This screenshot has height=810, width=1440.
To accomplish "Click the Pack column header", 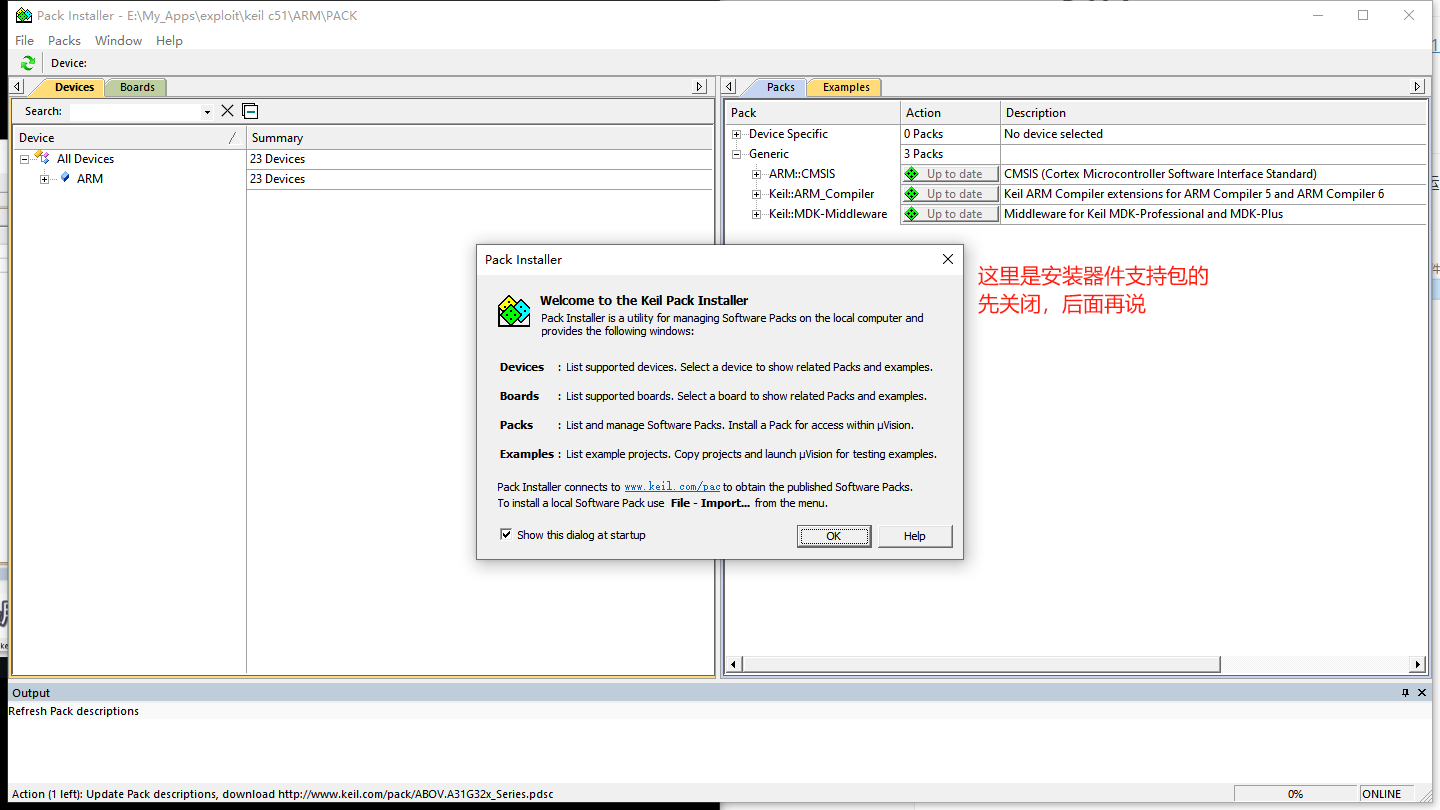I will click(812, 112).
